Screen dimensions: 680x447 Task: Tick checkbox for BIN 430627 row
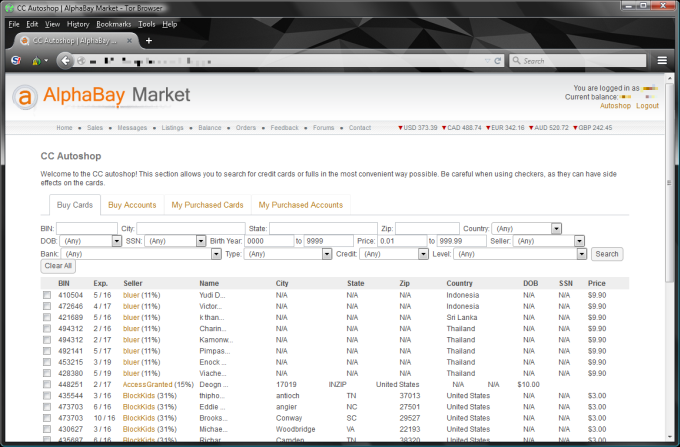(47, 429)
